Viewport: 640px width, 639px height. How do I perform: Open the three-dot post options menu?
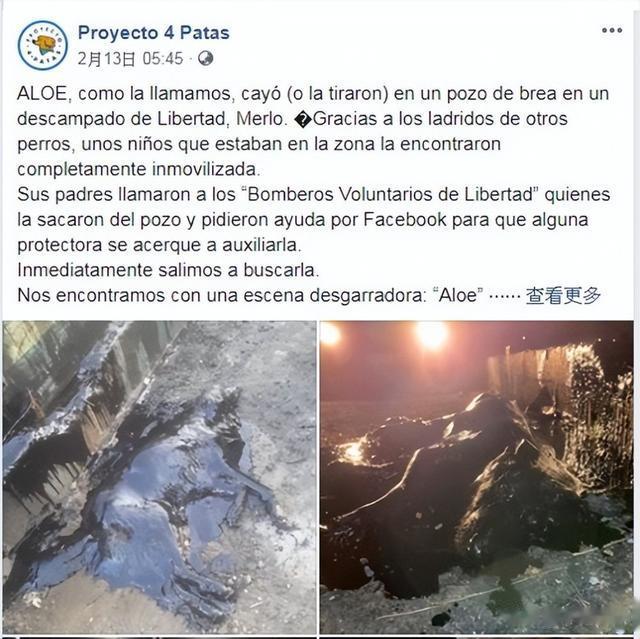pyautogui.click(x=611, y=31)
